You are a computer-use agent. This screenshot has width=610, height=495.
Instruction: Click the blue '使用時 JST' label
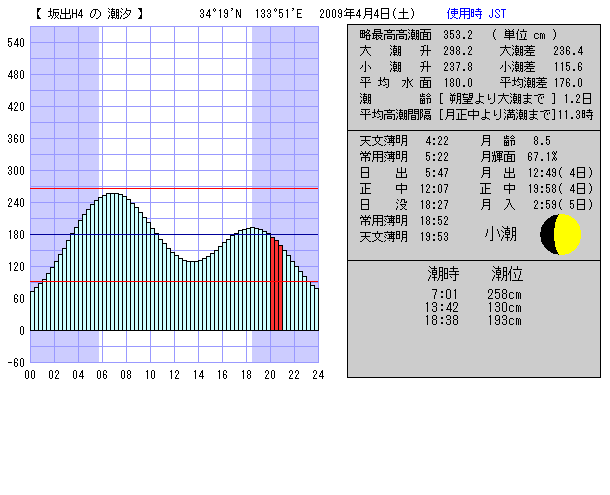(476, 14)
